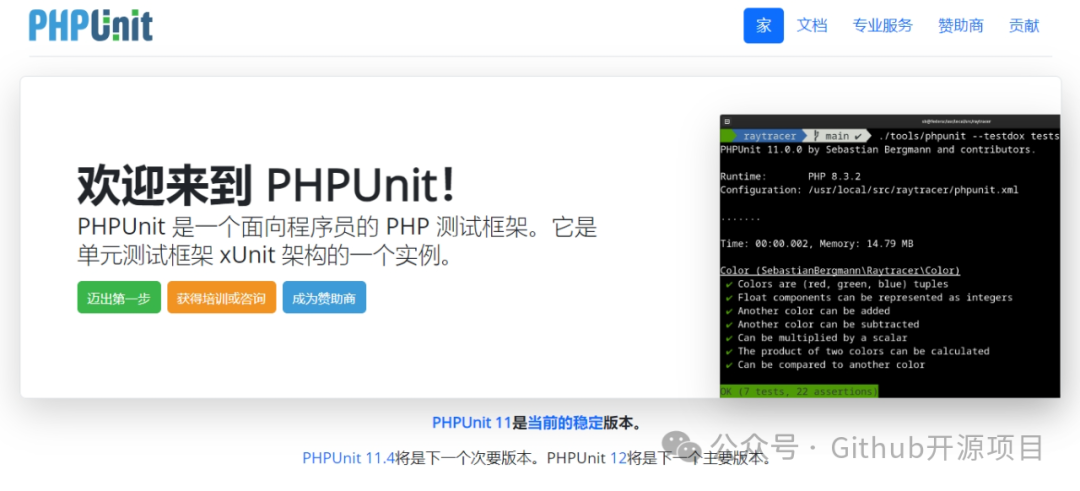Open the 12 version link
The width and height of the screenshot is (1080, 491).
[619, 458]
